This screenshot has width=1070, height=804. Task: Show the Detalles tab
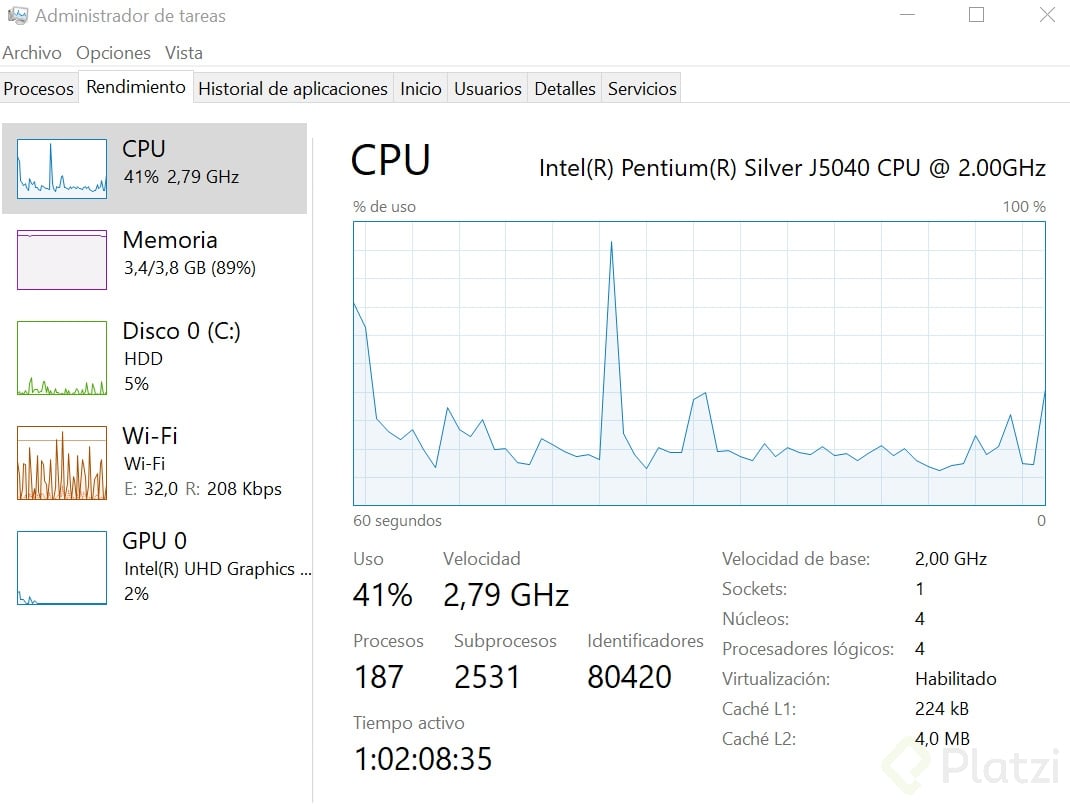(x=565, y=89)
